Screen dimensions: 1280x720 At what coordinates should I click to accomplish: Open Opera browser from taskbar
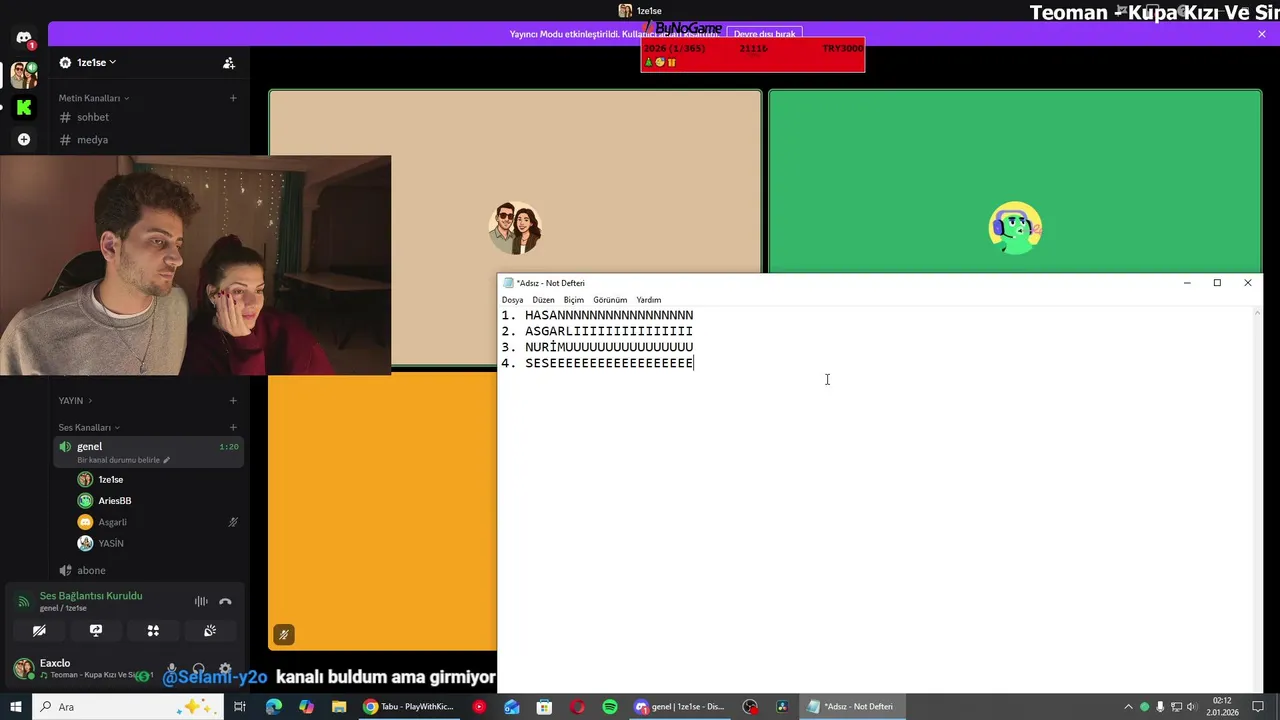[577, 707]
